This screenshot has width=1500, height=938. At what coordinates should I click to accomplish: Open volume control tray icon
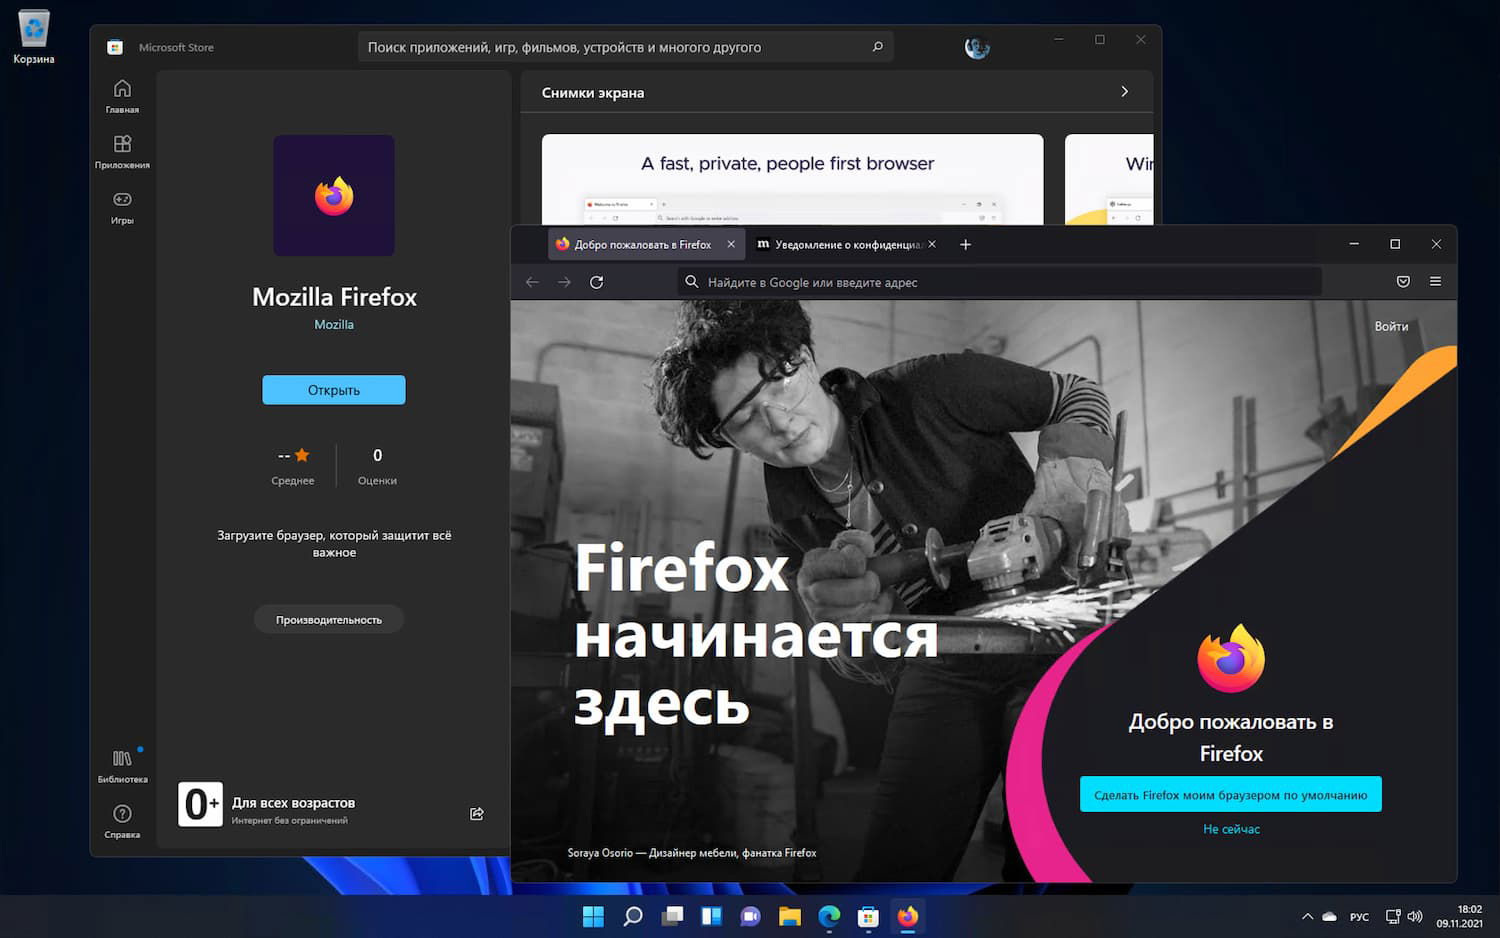(1414, 916)
